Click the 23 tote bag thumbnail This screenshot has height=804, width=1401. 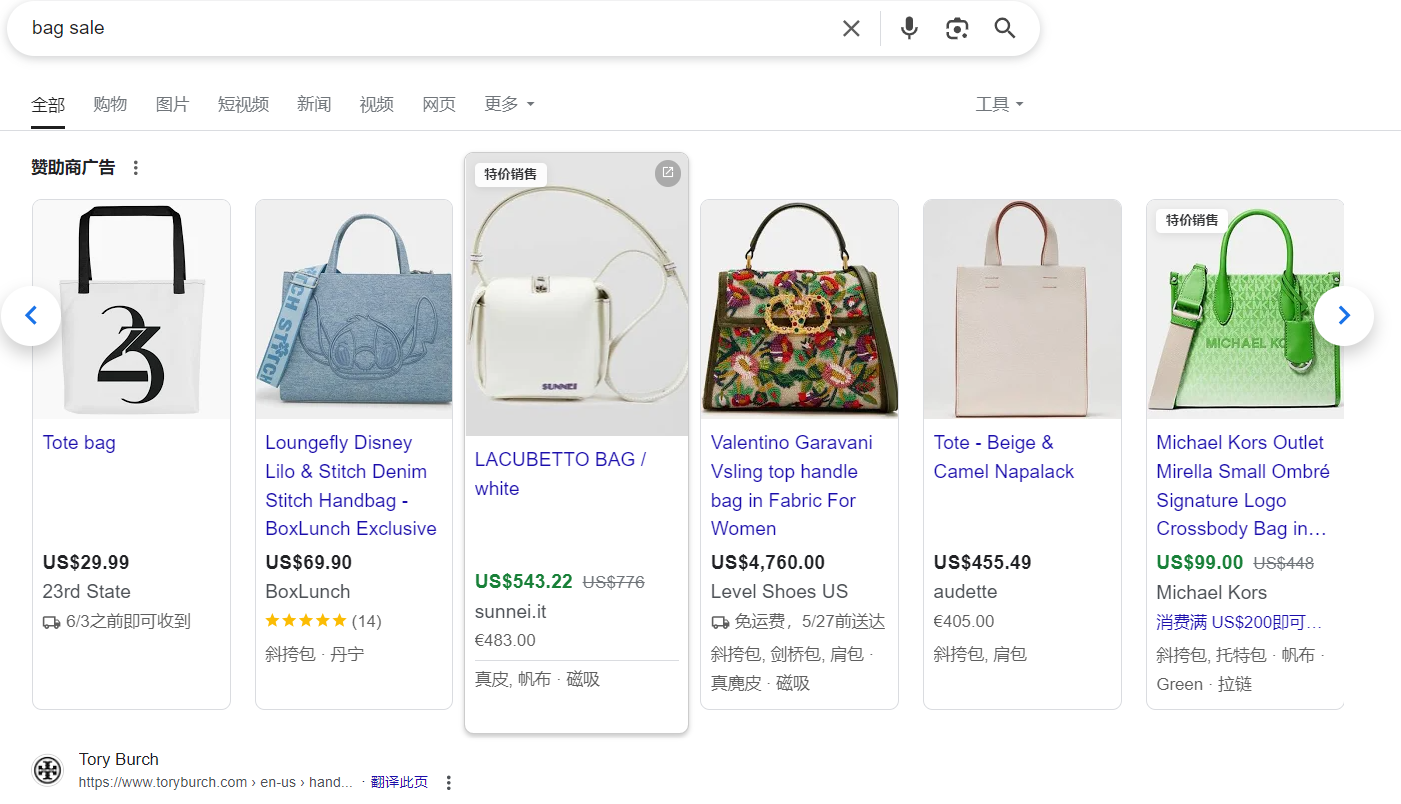coord(132,309)
